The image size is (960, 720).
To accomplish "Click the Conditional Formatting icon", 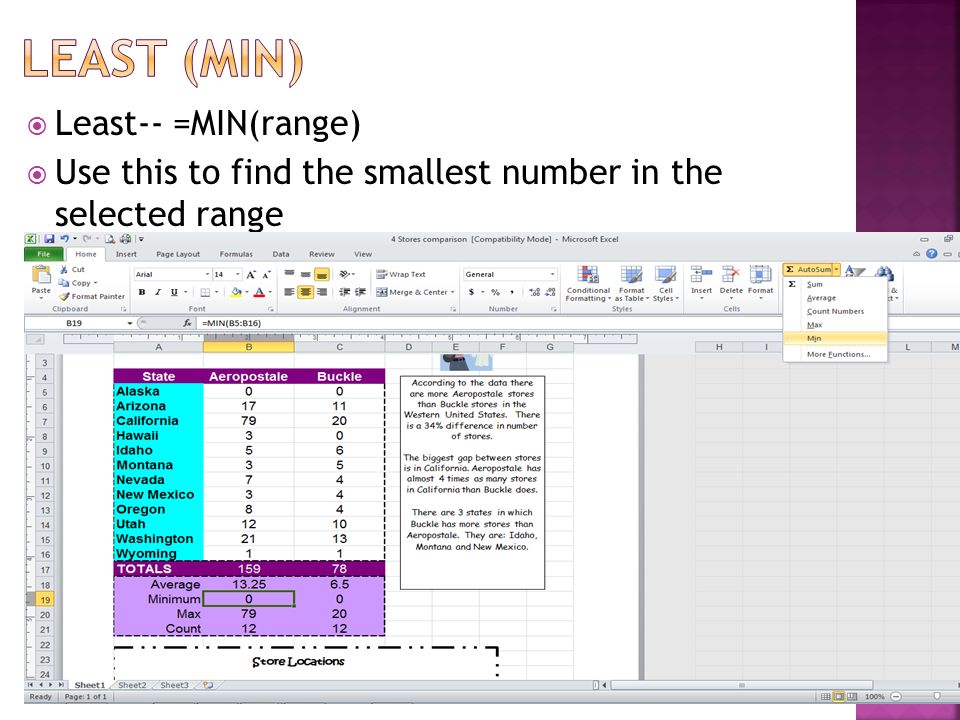I will point(588,275).
